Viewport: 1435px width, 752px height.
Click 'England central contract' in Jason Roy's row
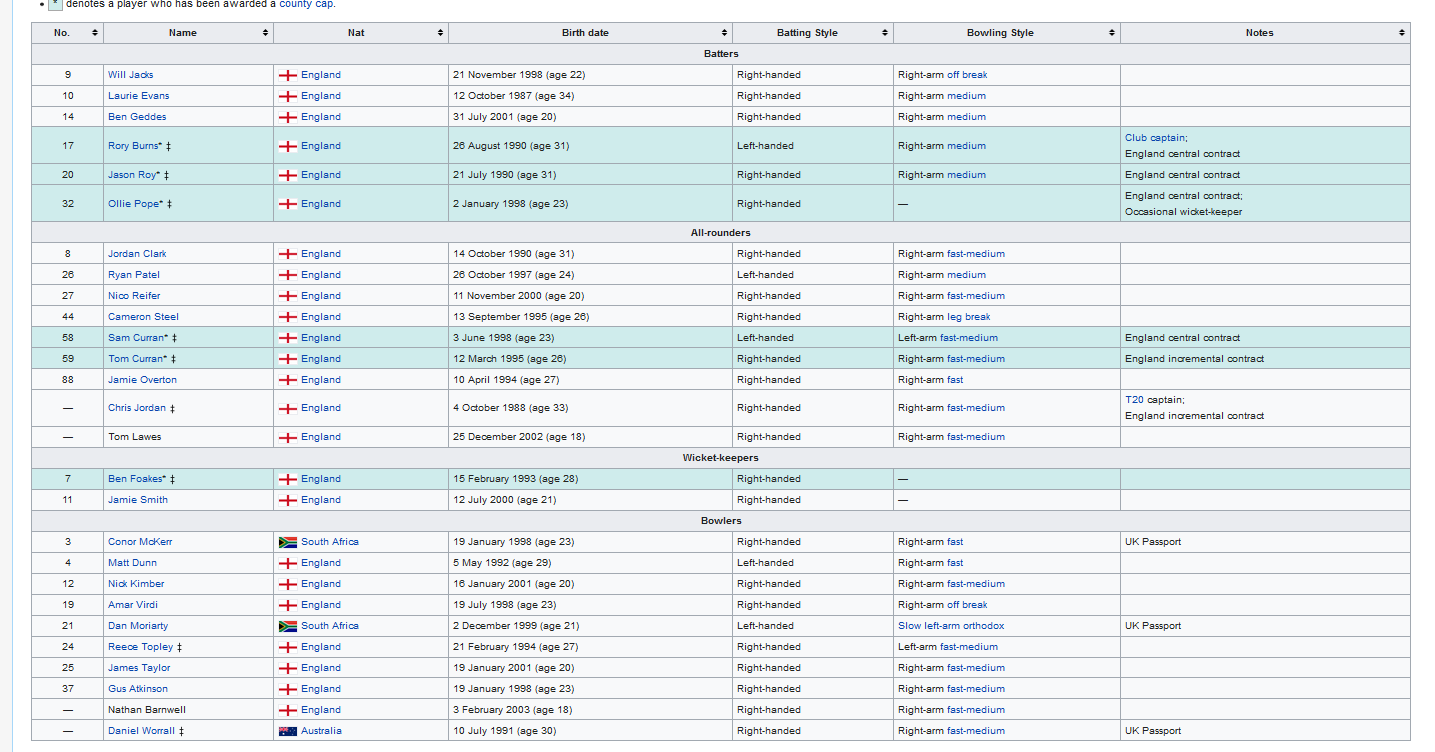coord(1182,175)
